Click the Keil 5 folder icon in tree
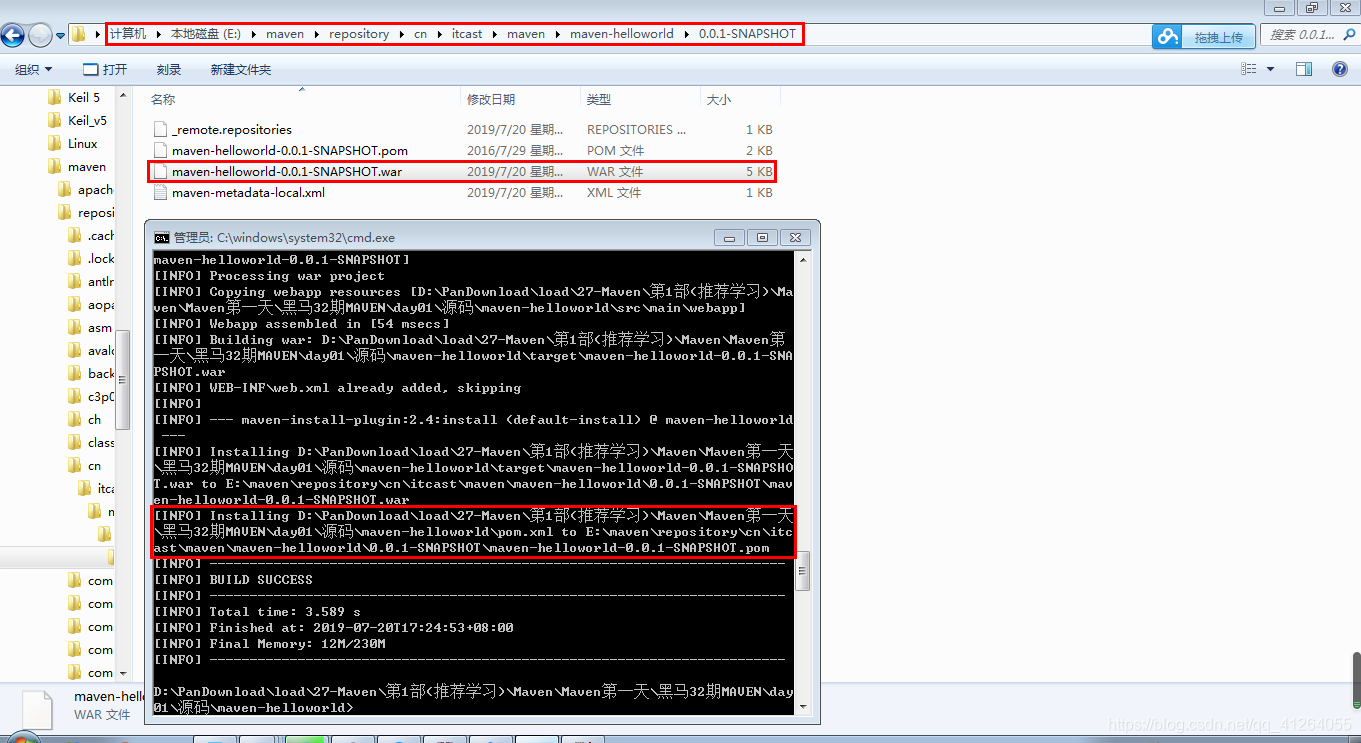 [x=55, y=98]
